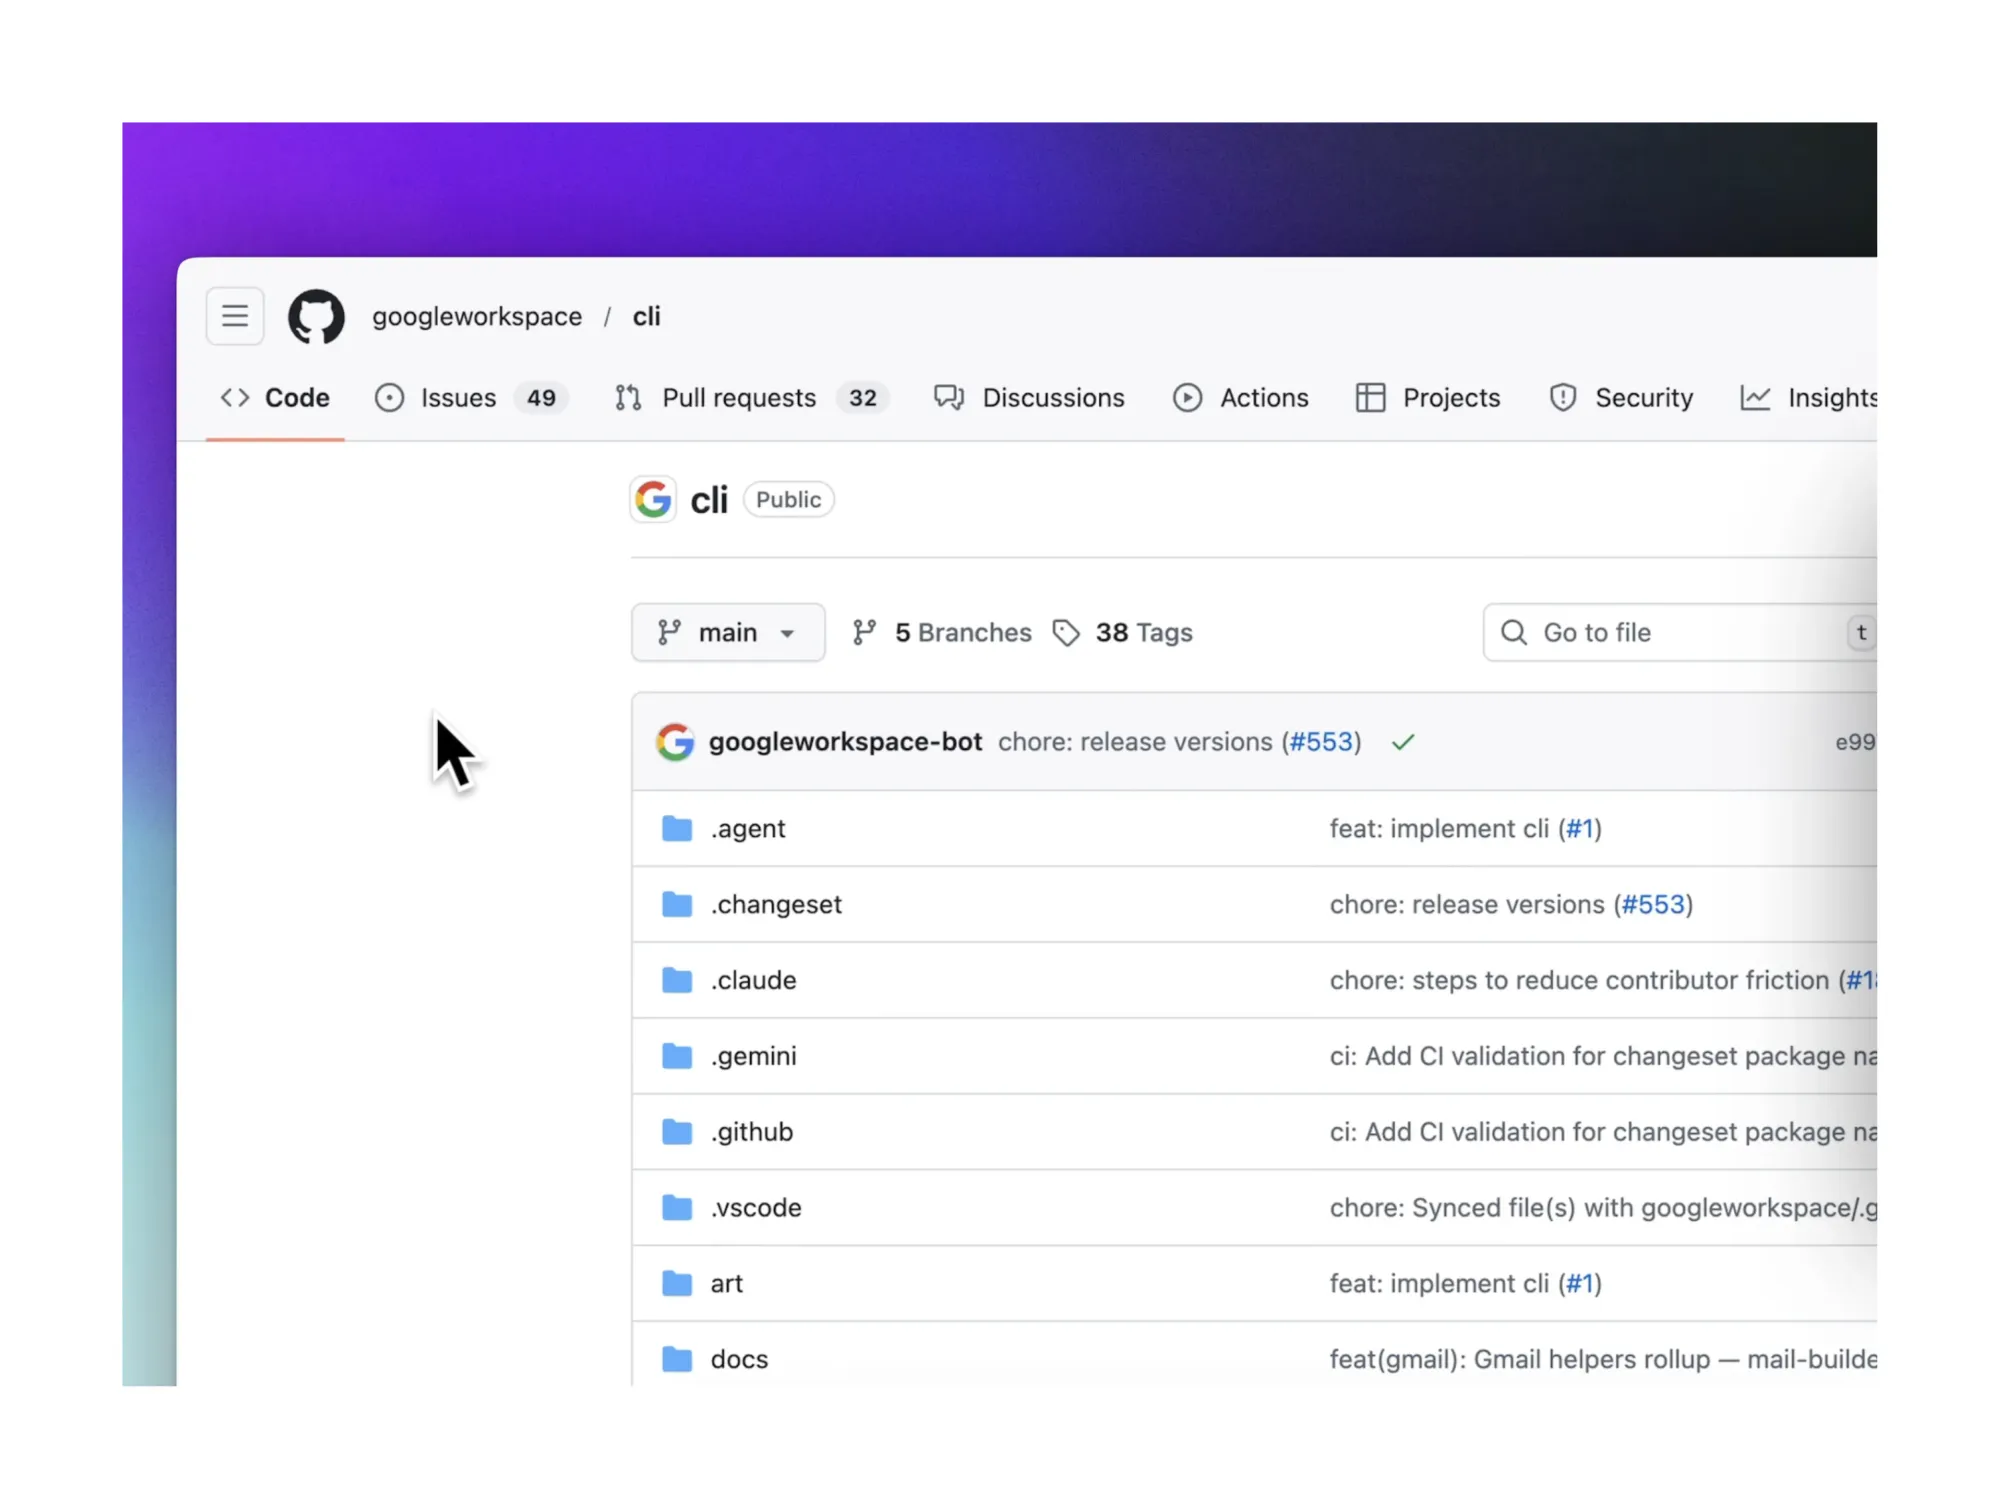This screenshot has width=2000, height=1509.
Task: Open the googleworkspace-bot author link
Action: (845, 742)
